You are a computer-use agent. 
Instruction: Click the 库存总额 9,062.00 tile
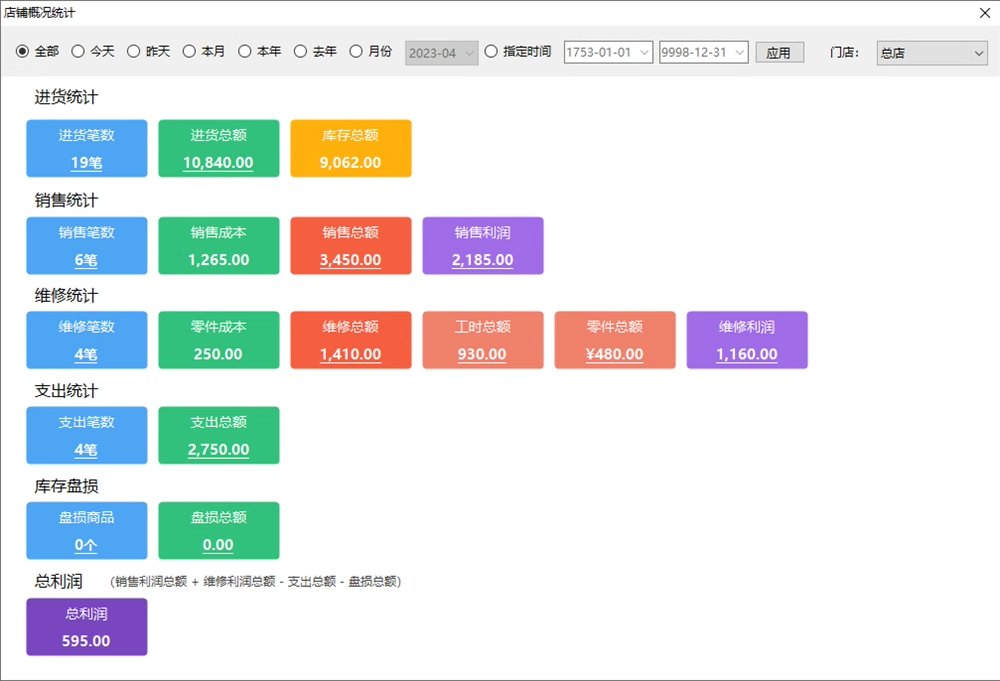pyautogui.click(x=351, y=149)
